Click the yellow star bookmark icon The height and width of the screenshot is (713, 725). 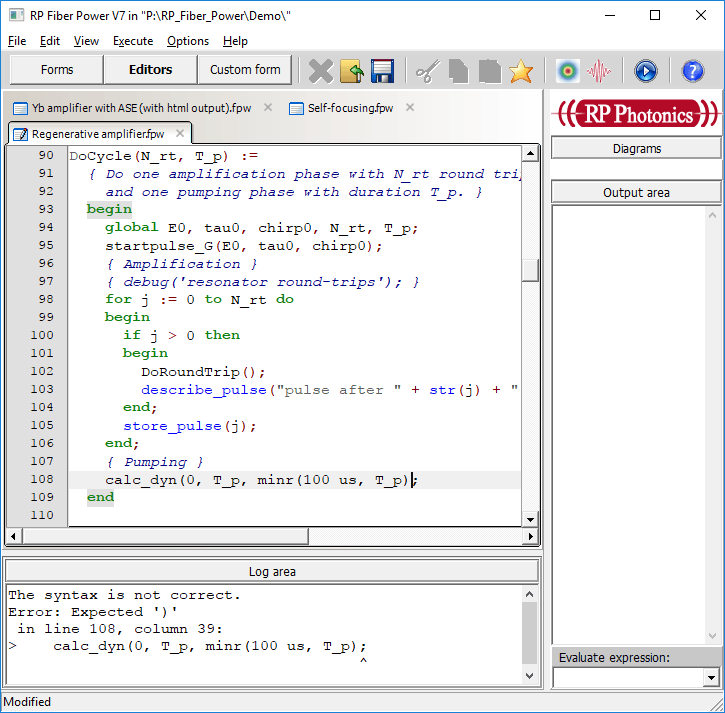(x=521, y=71)
